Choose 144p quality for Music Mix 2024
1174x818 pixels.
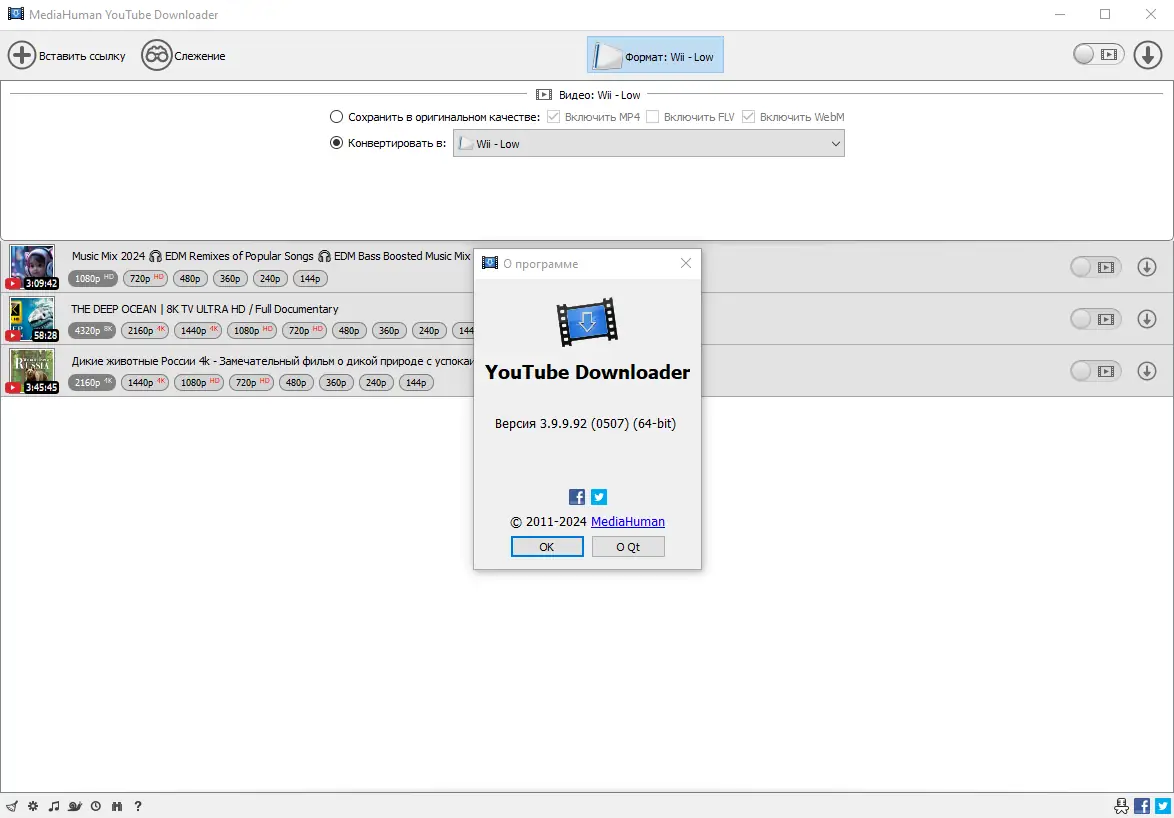(310, 278)
